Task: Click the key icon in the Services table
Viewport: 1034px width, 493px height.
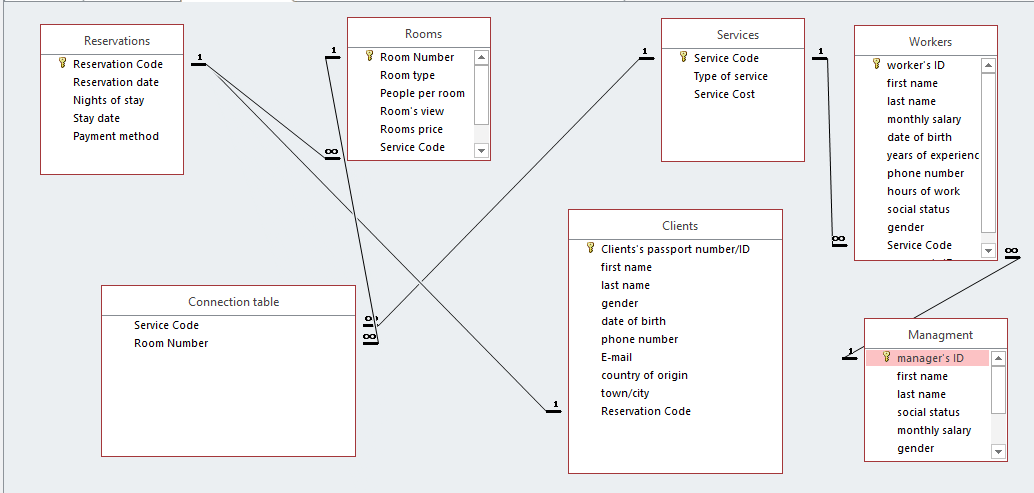Action: point(683,58)
